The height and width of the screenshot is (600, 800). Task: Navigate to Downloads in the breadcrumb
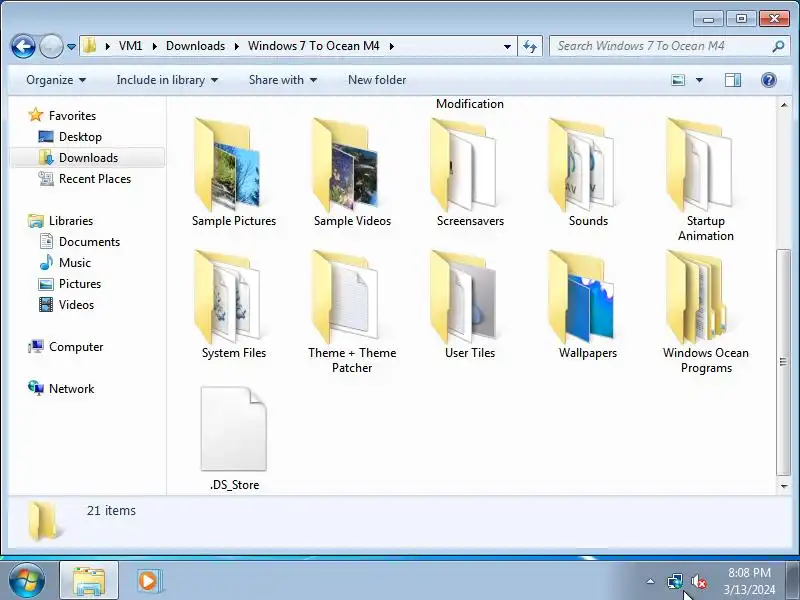click(x=195, y=46)
